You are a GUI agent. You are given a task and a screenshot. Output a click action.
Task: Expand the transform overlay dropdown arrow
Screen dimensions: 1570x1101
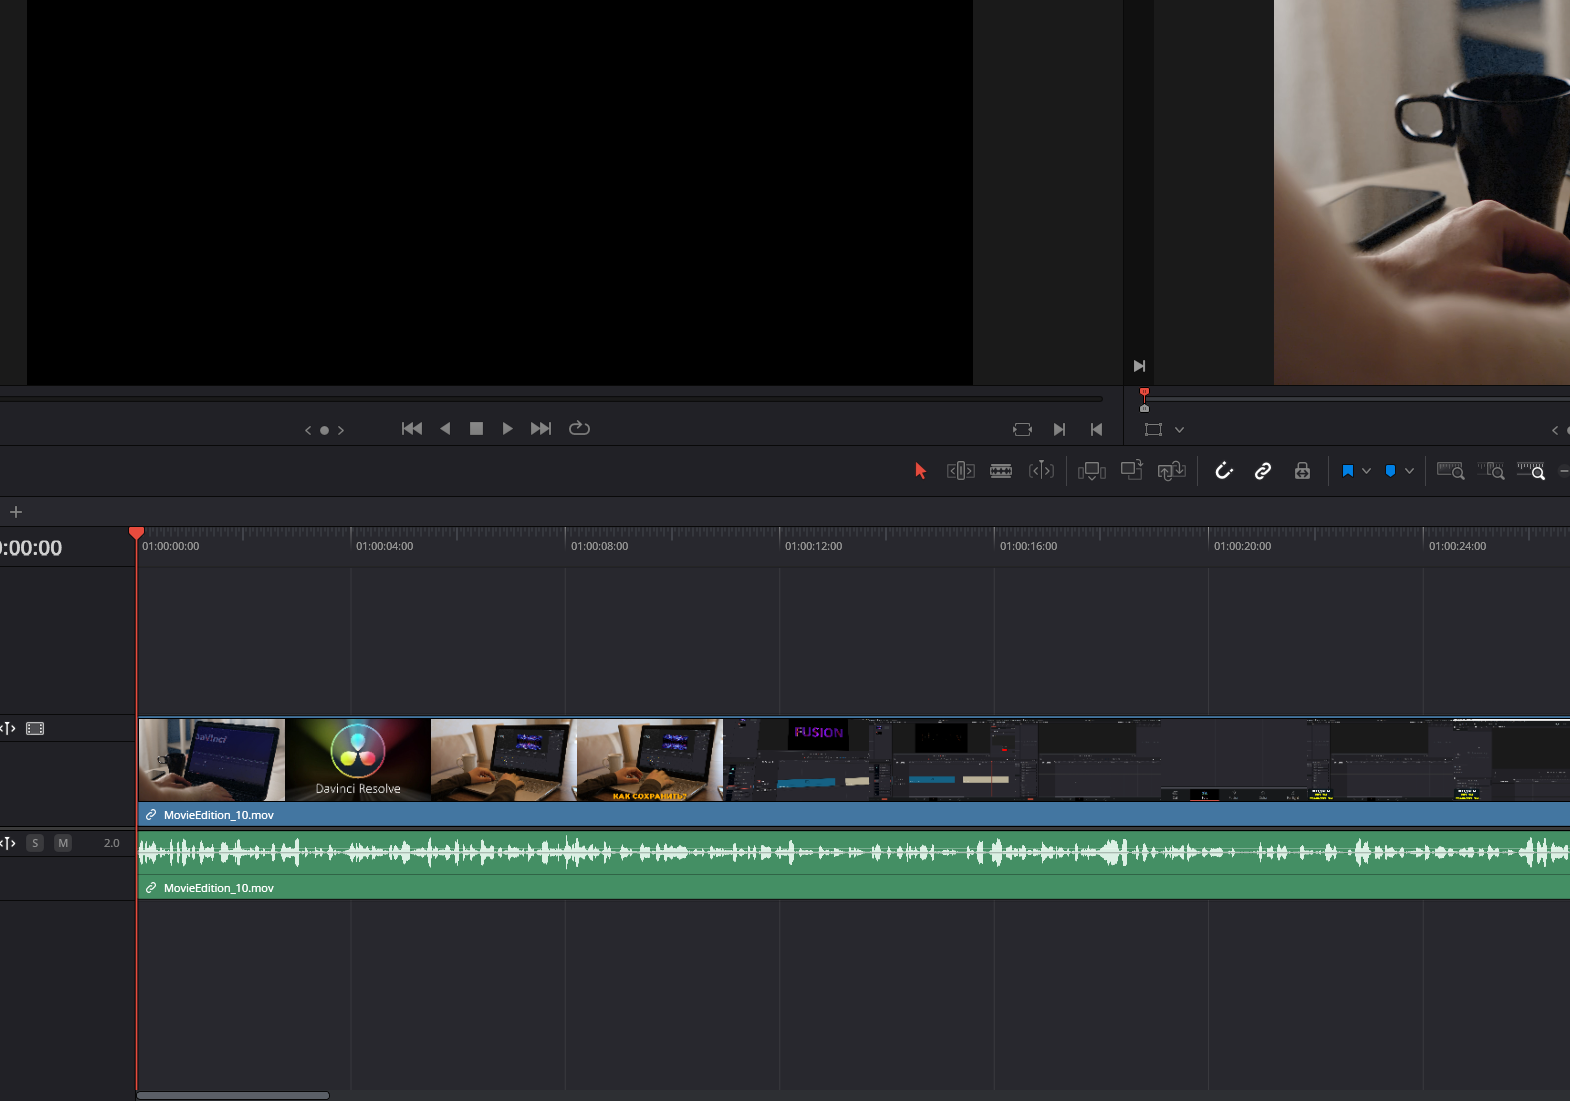tap(1180, 430)
